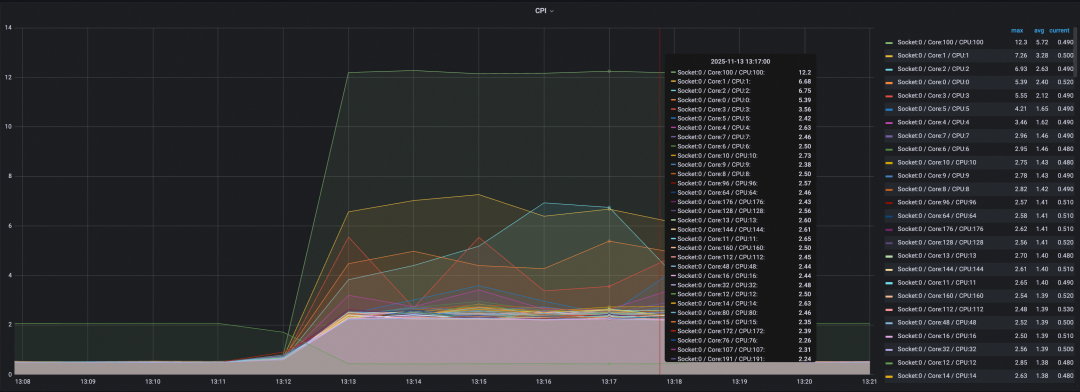
Task: Sort legend by avg column header
Action: click(1039, 30)
